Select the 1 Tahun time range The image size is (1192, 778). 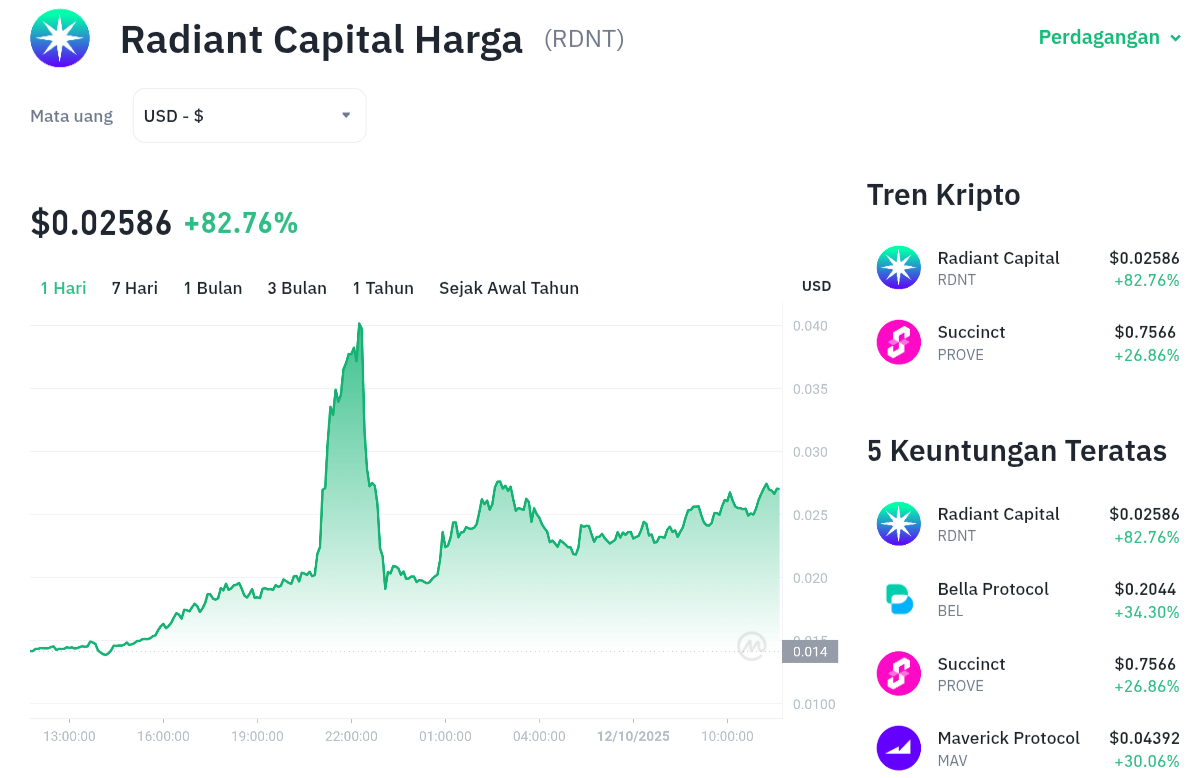(383, 288)
